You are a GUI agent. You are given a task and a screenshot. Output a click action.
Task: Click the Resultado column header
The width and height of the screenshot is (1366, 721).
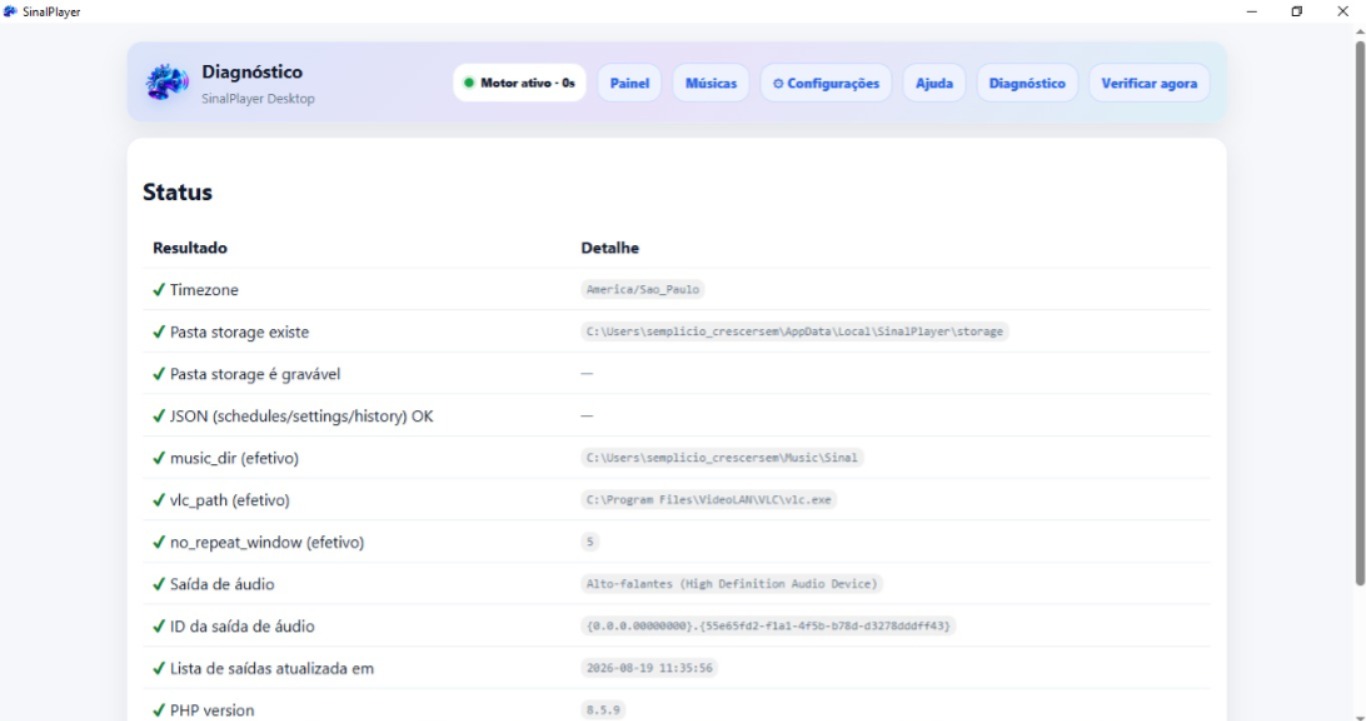[190, 248]
